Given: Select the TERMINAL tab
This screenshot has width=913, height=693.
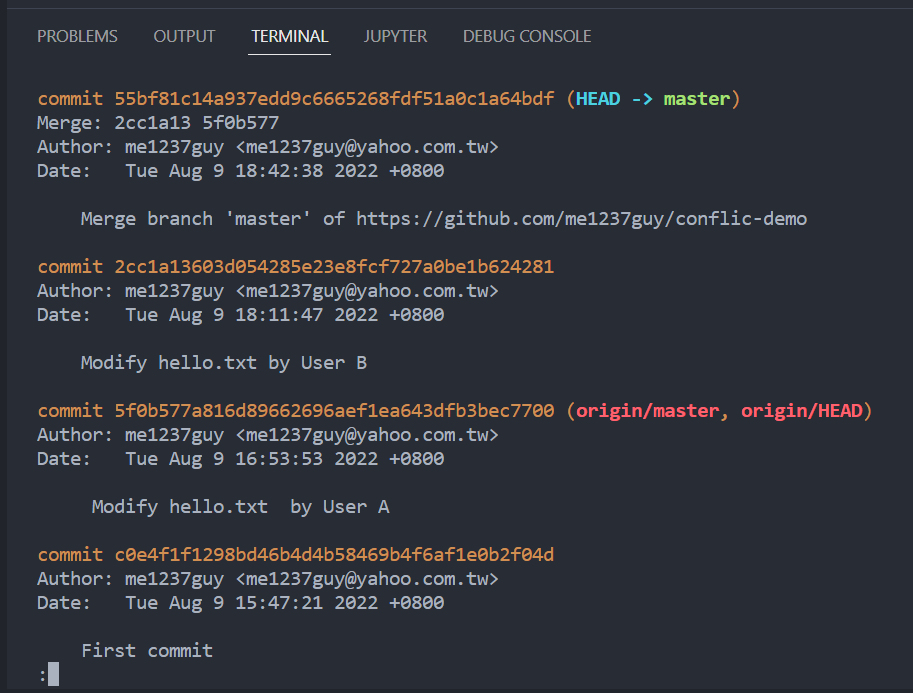Looking at the screenshot, I should [289, 36].
